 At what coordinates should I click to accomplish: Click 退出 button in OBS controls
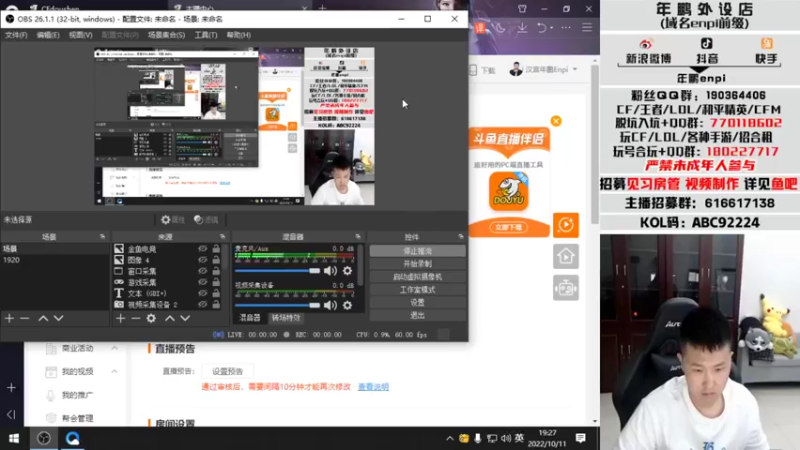tap(417, 315)
